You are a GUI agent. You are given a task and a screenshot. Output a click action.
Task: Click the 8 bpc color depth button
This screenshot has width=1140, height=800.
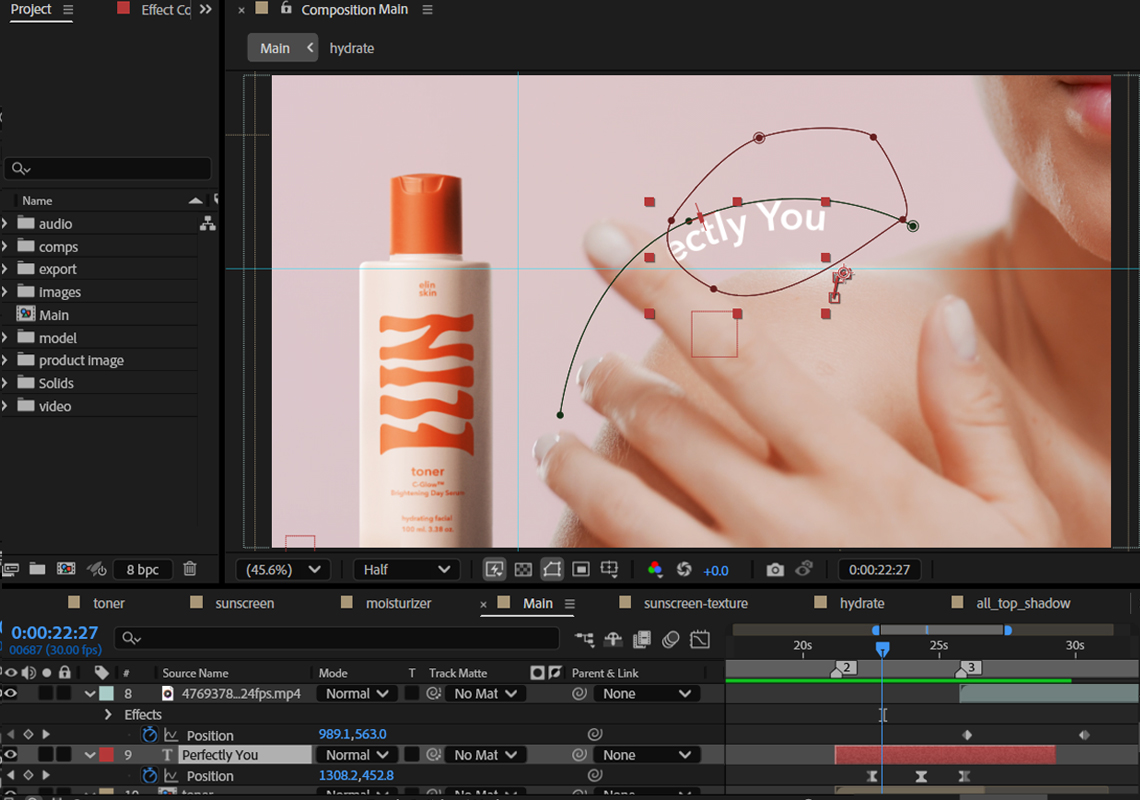tap(142, 569)
